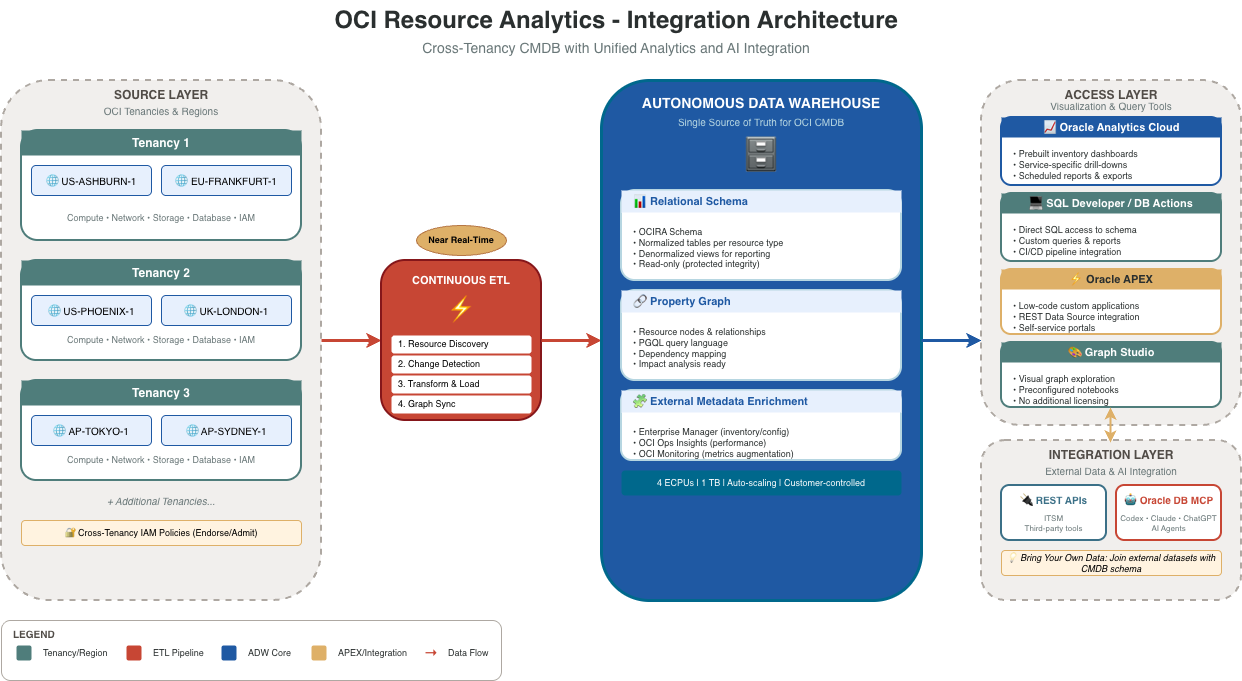
Task: Click the key icon next to Property Graph
Action: coord(639,300)
